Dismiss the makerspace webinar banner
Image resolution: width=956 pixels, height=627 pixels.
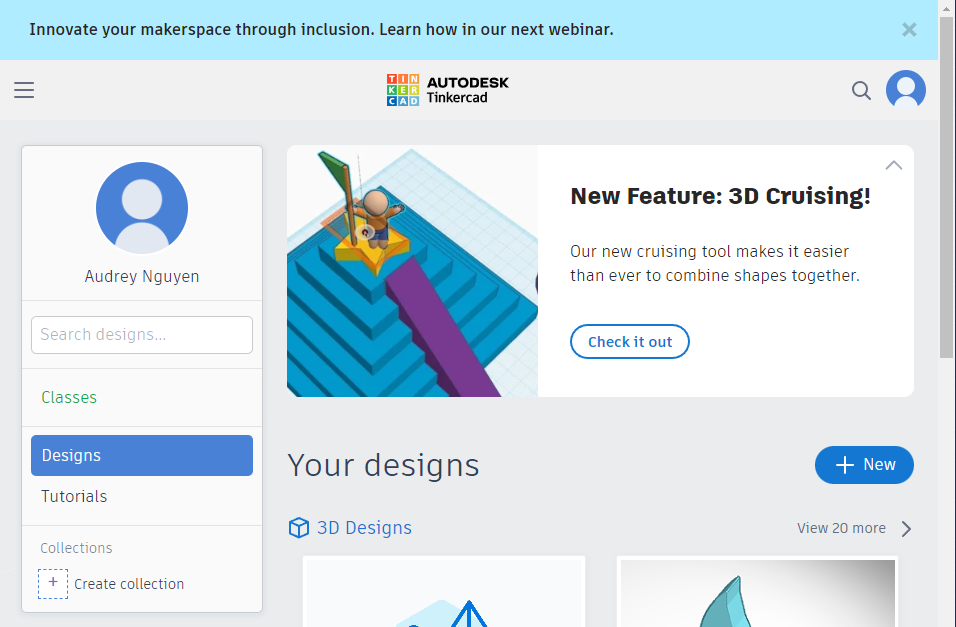click(x=908, y=29)
